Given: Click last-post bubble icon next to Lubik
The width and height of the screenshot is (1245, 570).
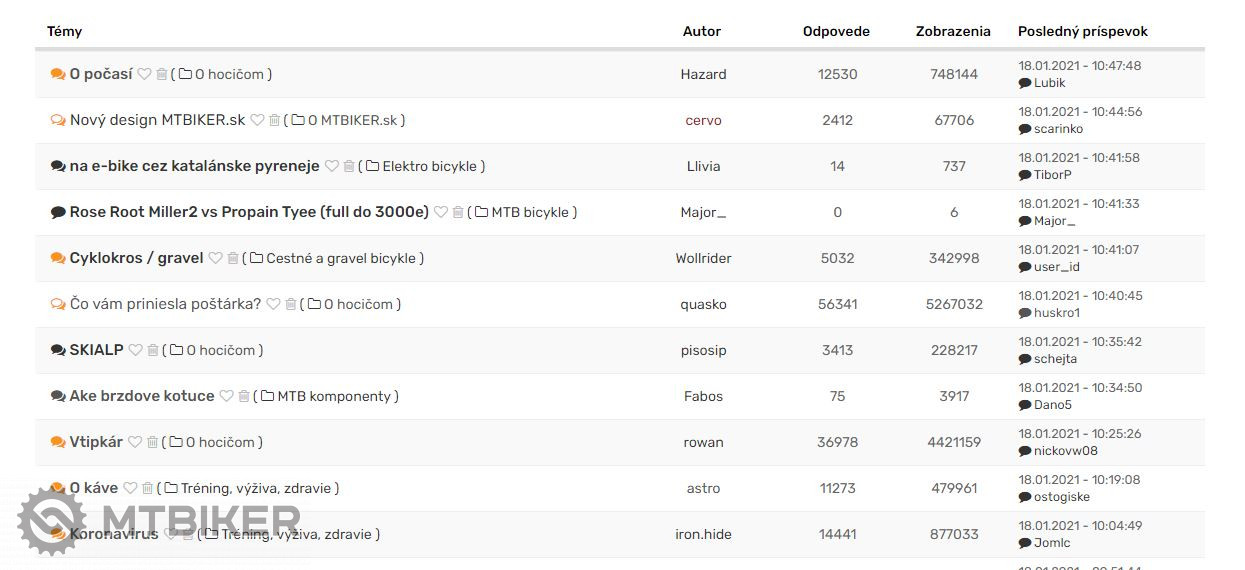Looking at the screenshot, I should click(1025, 83).
